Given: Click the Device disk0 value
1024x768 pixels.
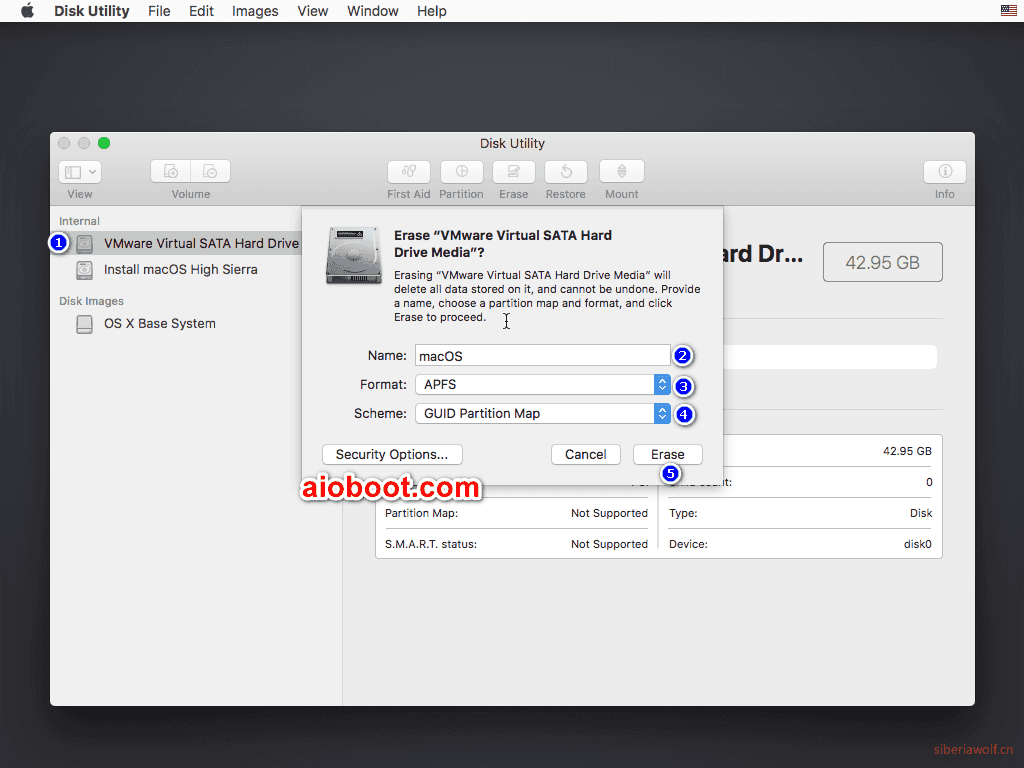Looking at the screenshot, I should coord(918,544).
